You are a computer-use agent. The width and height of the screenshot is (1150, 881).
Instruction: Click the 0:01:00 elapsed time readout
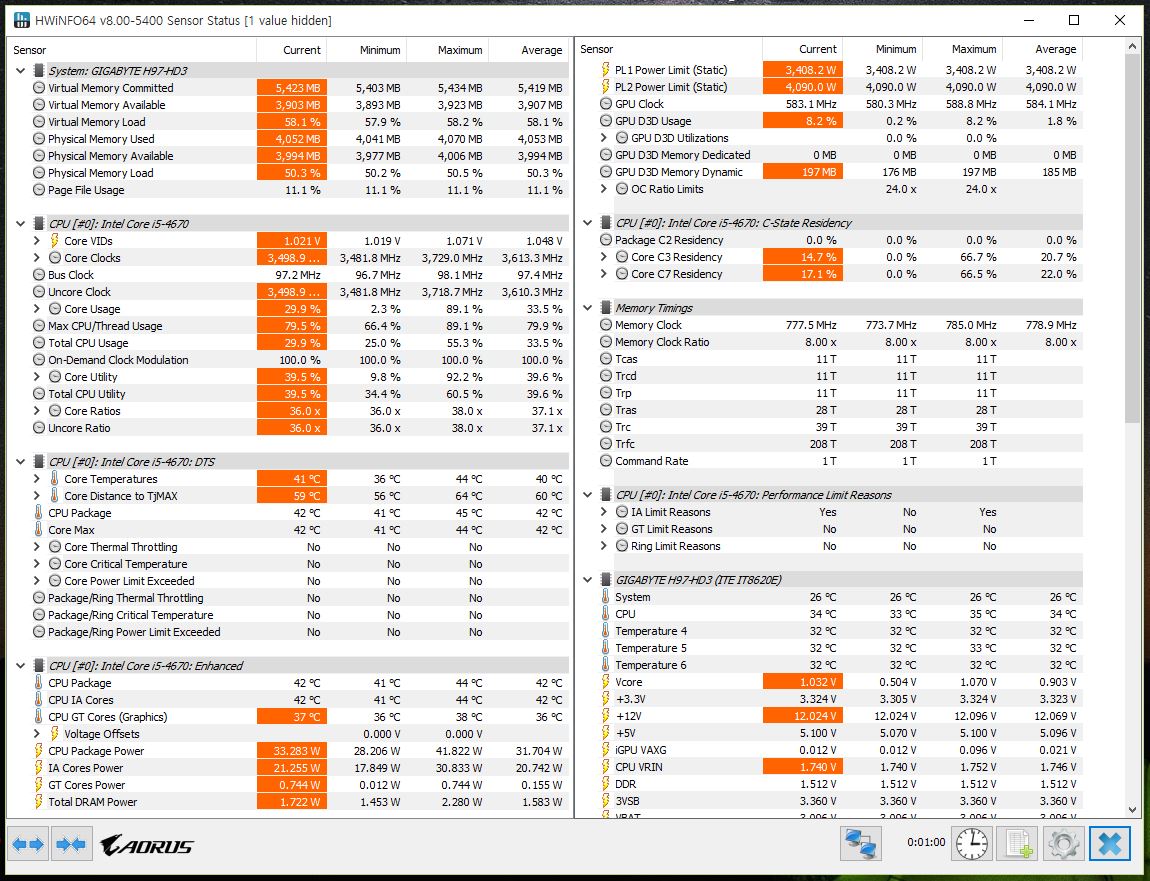[926, 842]
